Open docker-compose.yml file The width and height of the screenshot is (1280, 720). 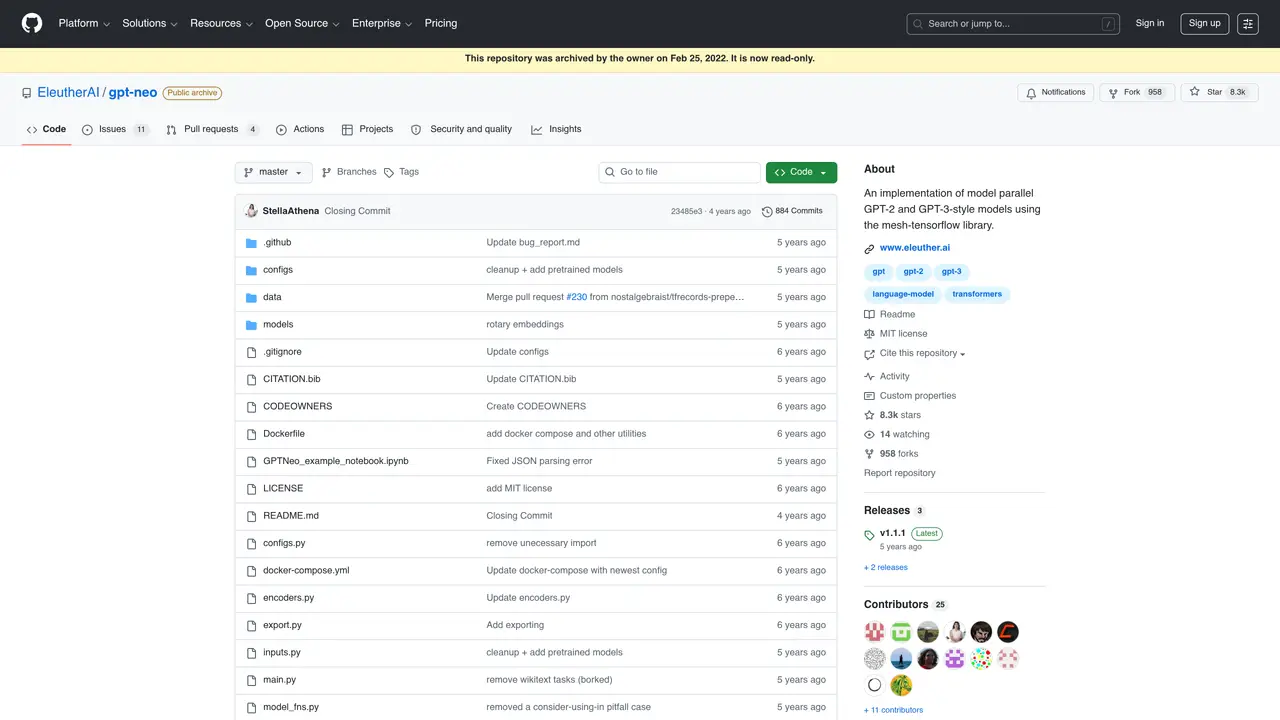pyautogui.click(x=306, y=571)
